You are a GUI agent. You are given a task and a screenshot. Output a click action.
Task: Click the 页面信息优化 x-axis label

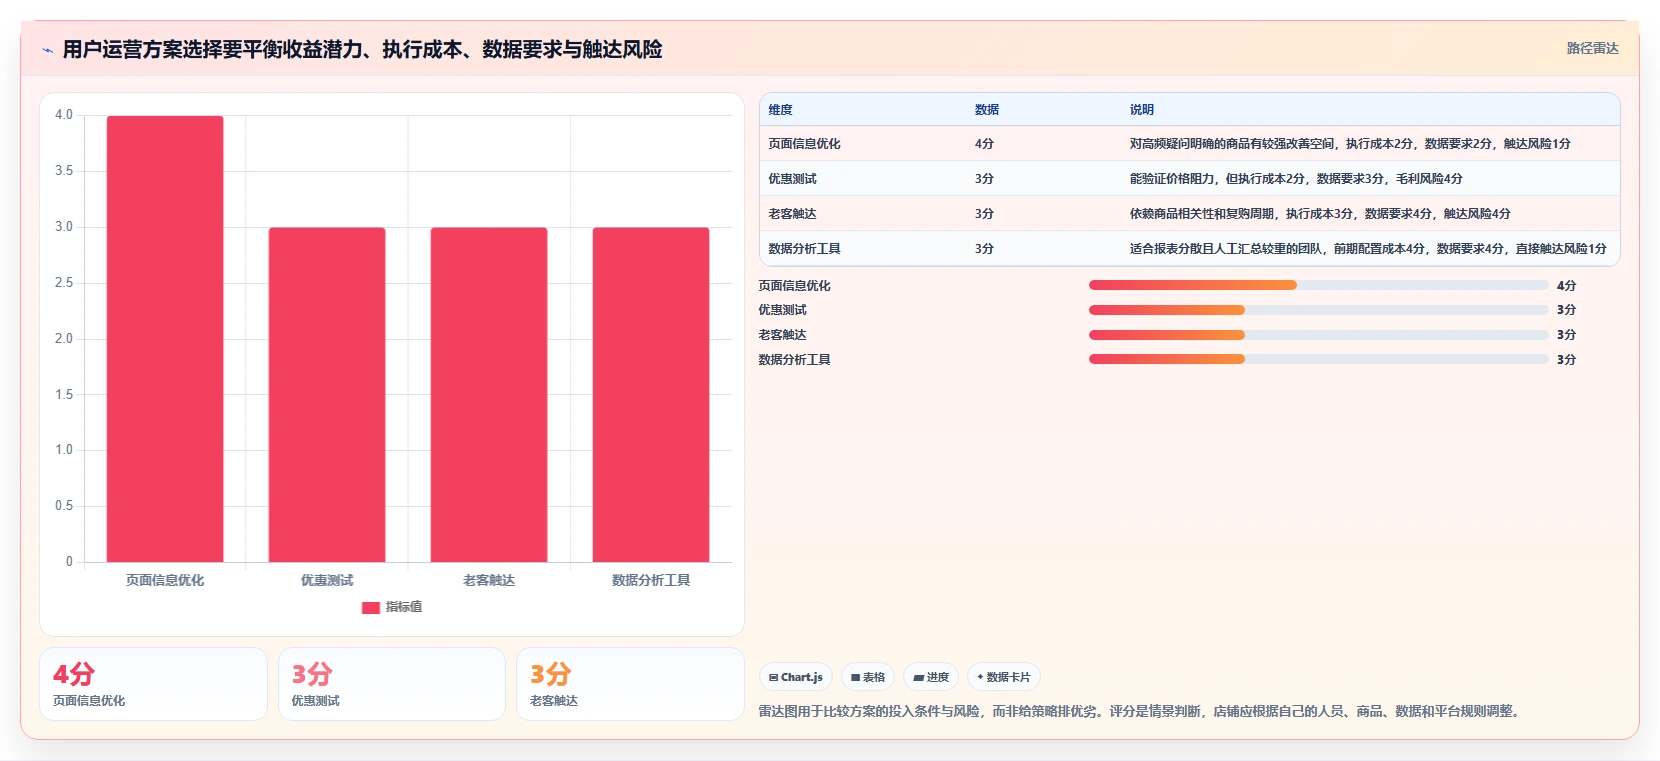pos(165,580)
